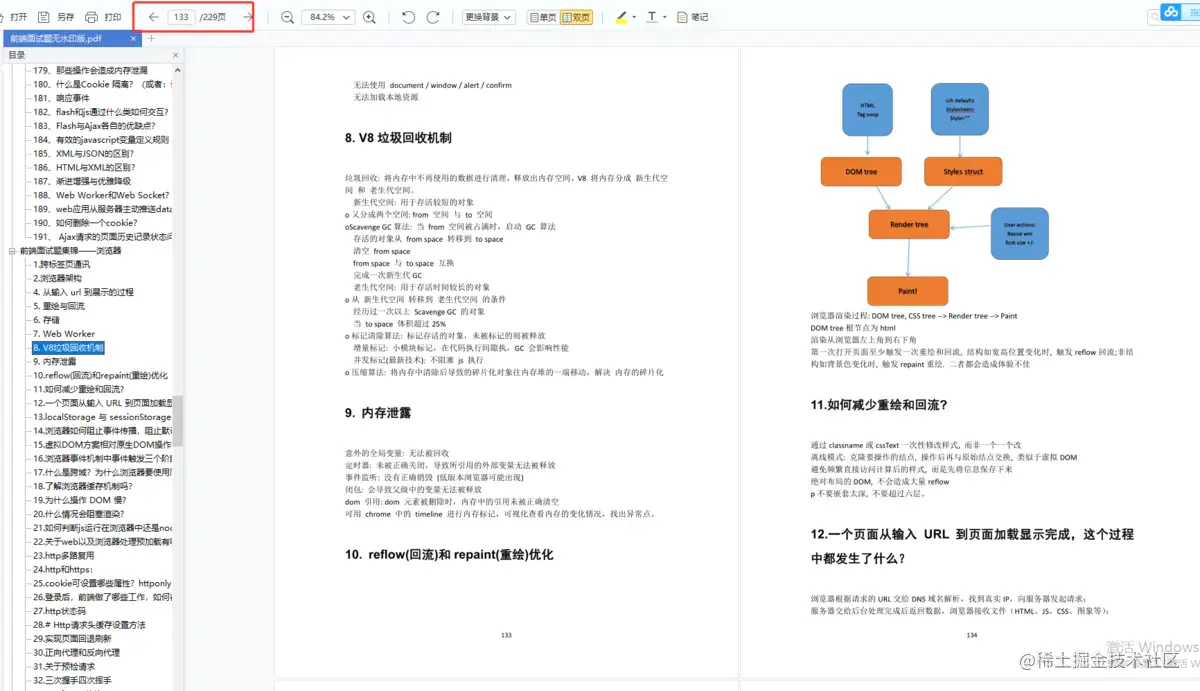Screen dimensions: 1200x691
Task: Open outline item 17.什么是跨域
Action: (x=104, y=472)
